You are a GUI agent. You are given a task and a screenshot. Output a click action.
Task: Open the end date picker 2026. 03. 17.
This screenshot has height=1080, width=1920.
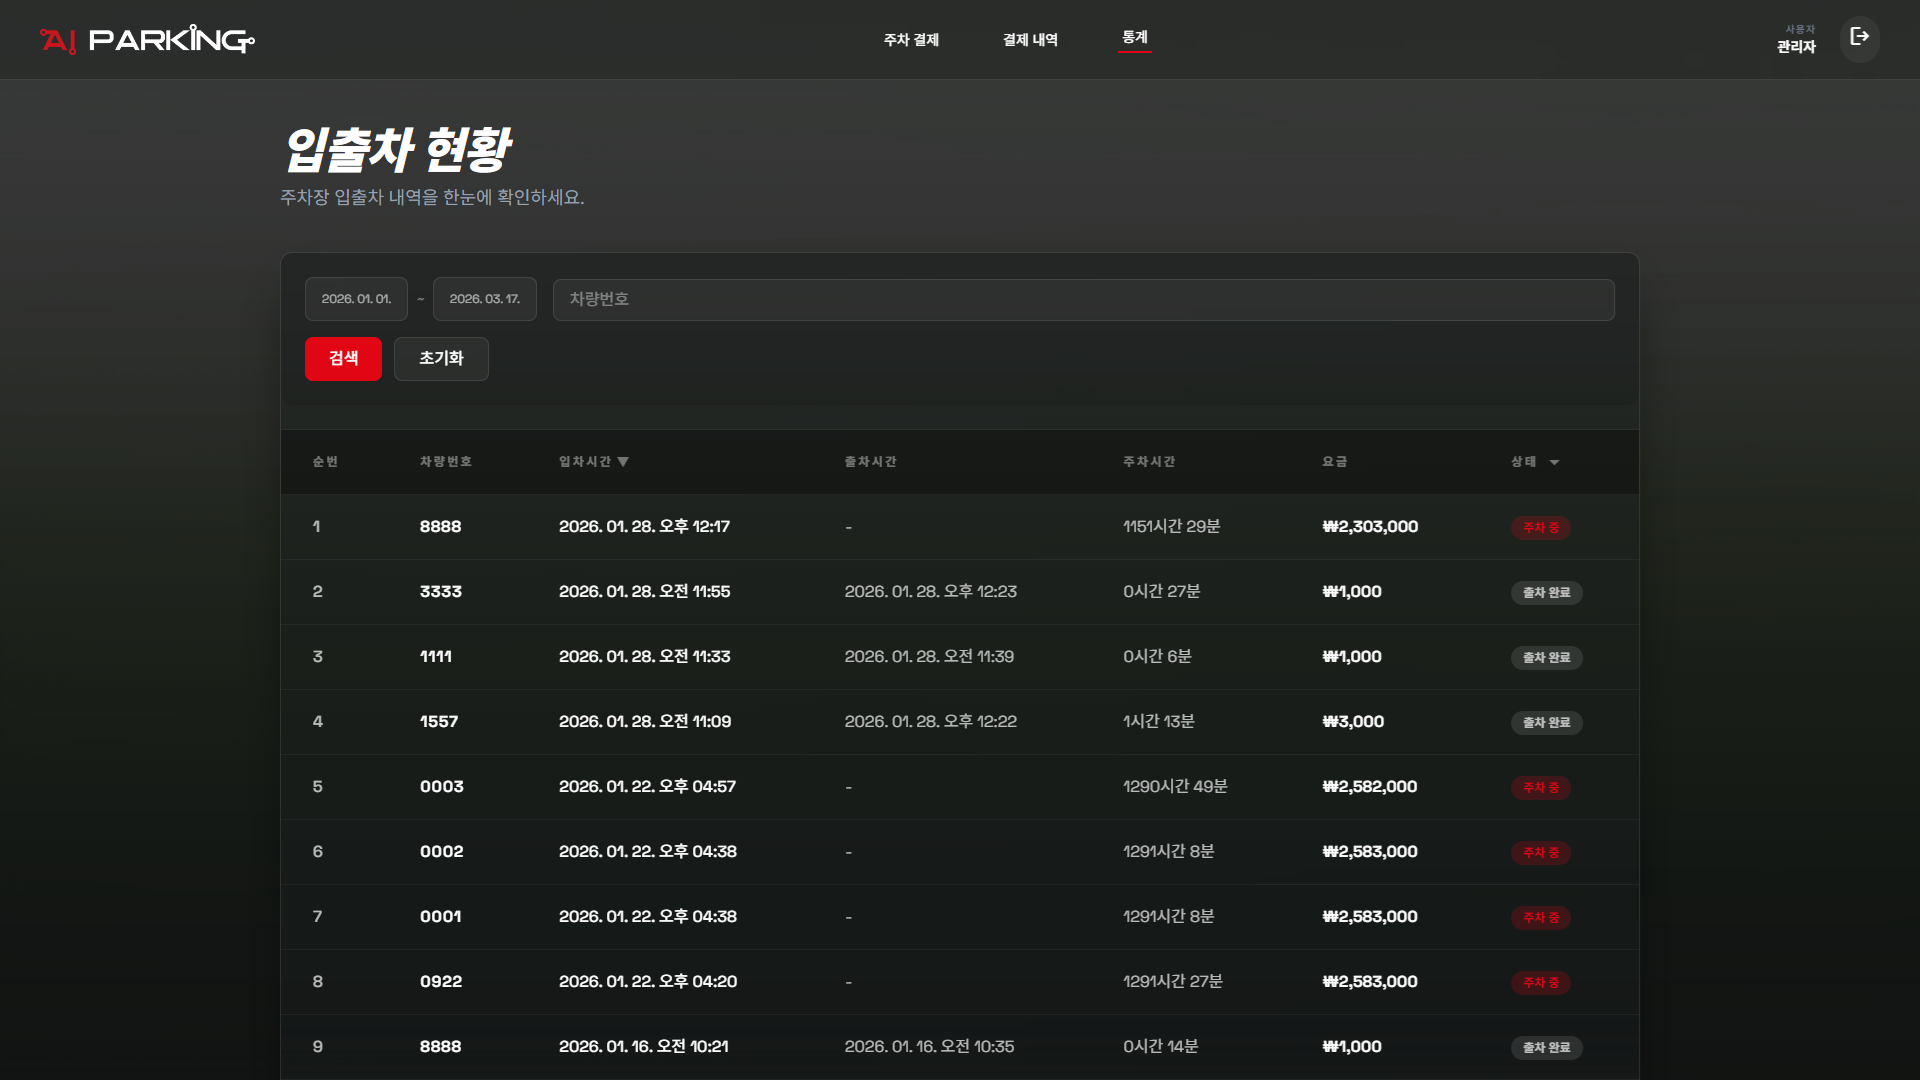coord(484,299)
